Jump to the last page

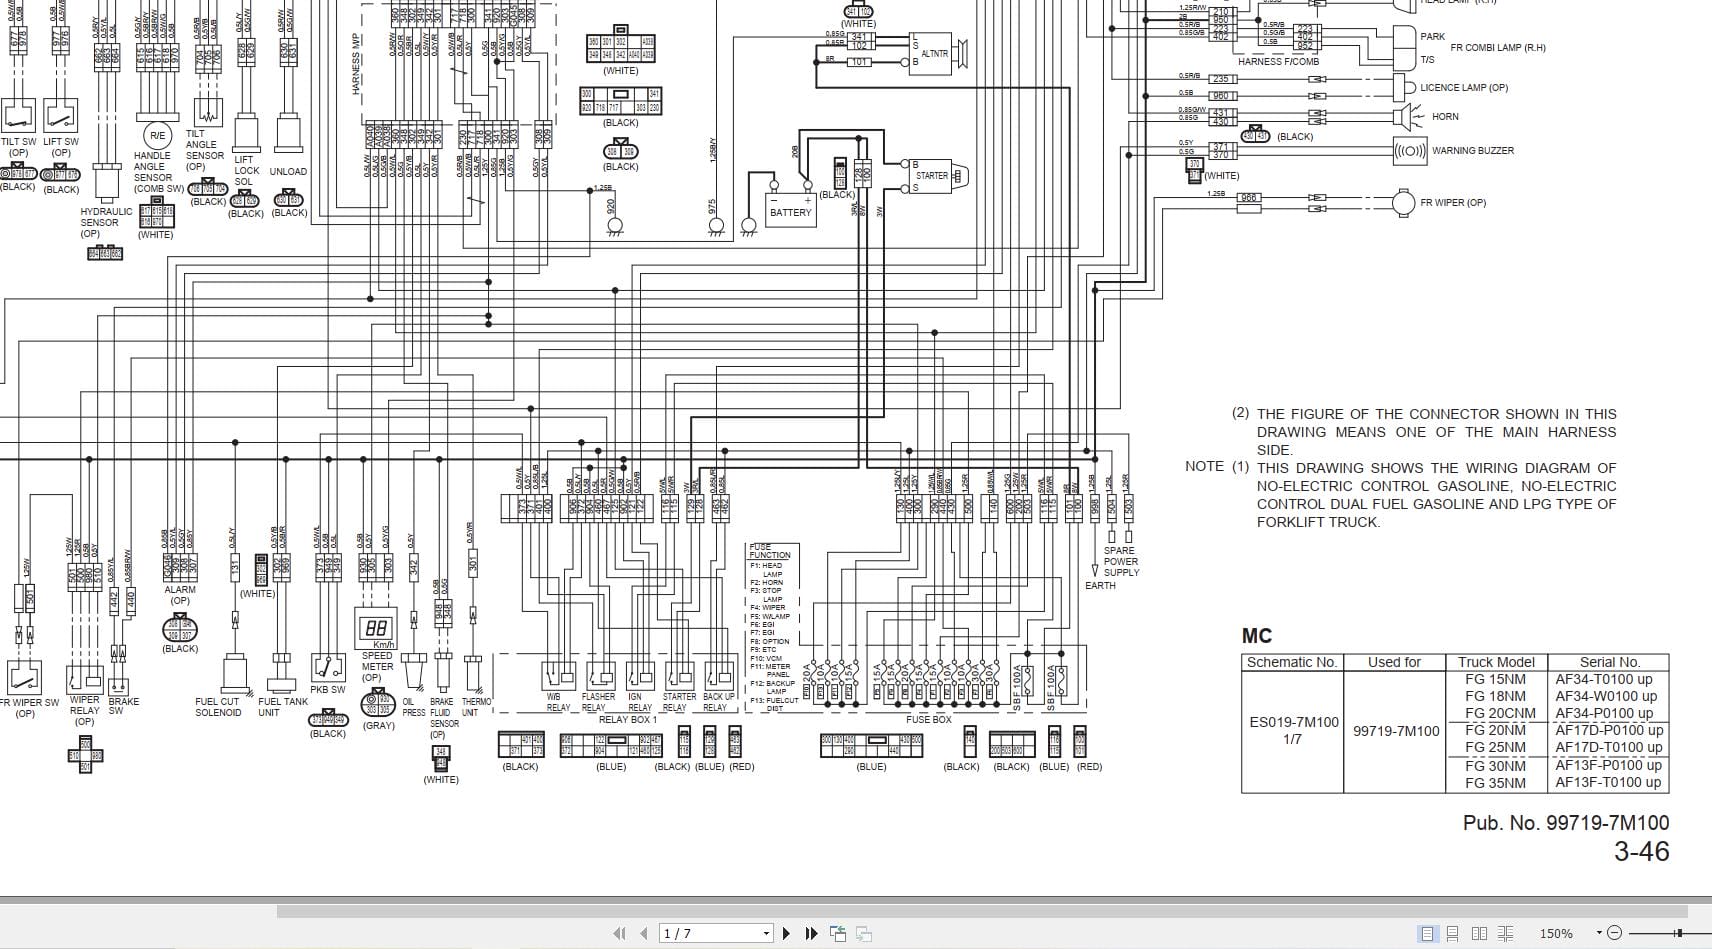coord(811,933)
